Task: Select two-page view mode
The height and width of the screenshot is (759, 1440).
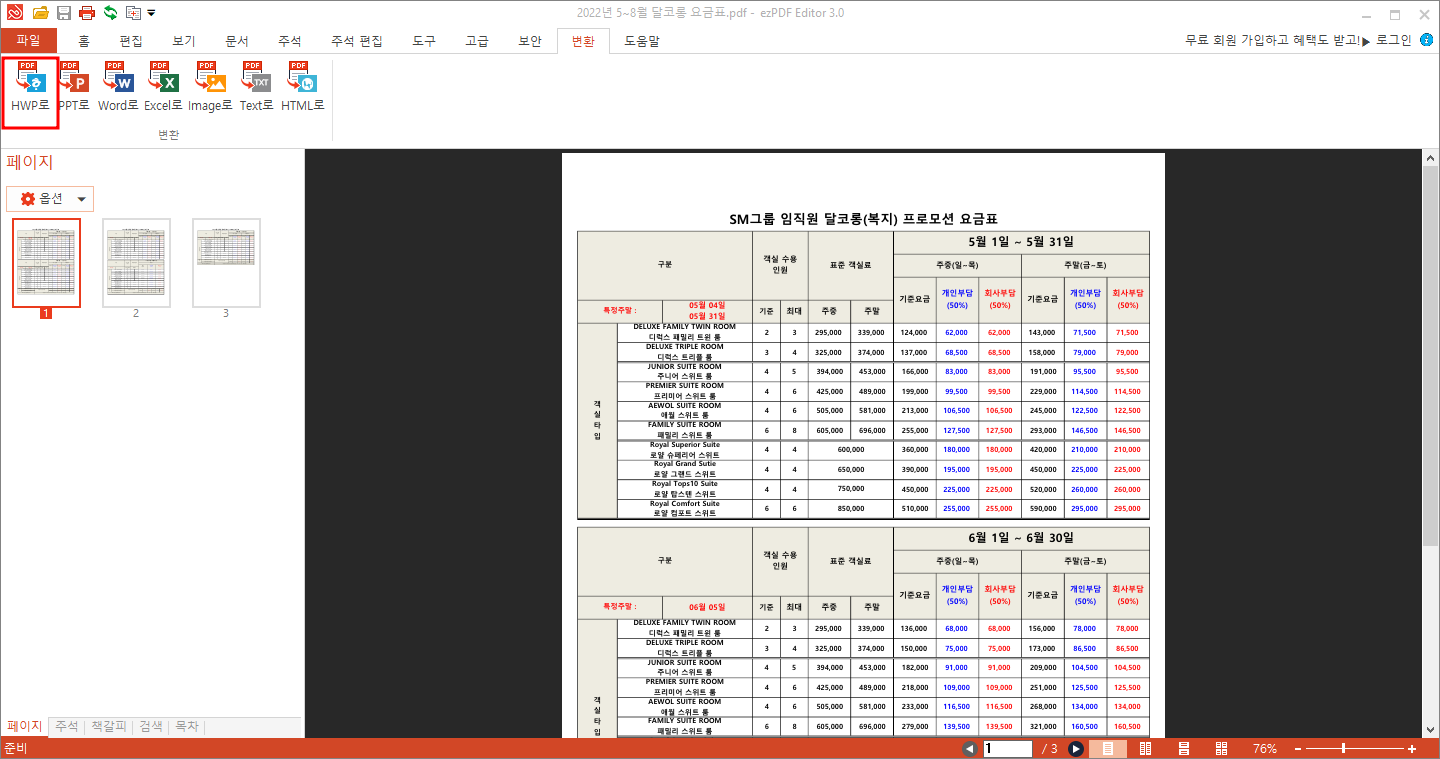Action: (1146, 749)
